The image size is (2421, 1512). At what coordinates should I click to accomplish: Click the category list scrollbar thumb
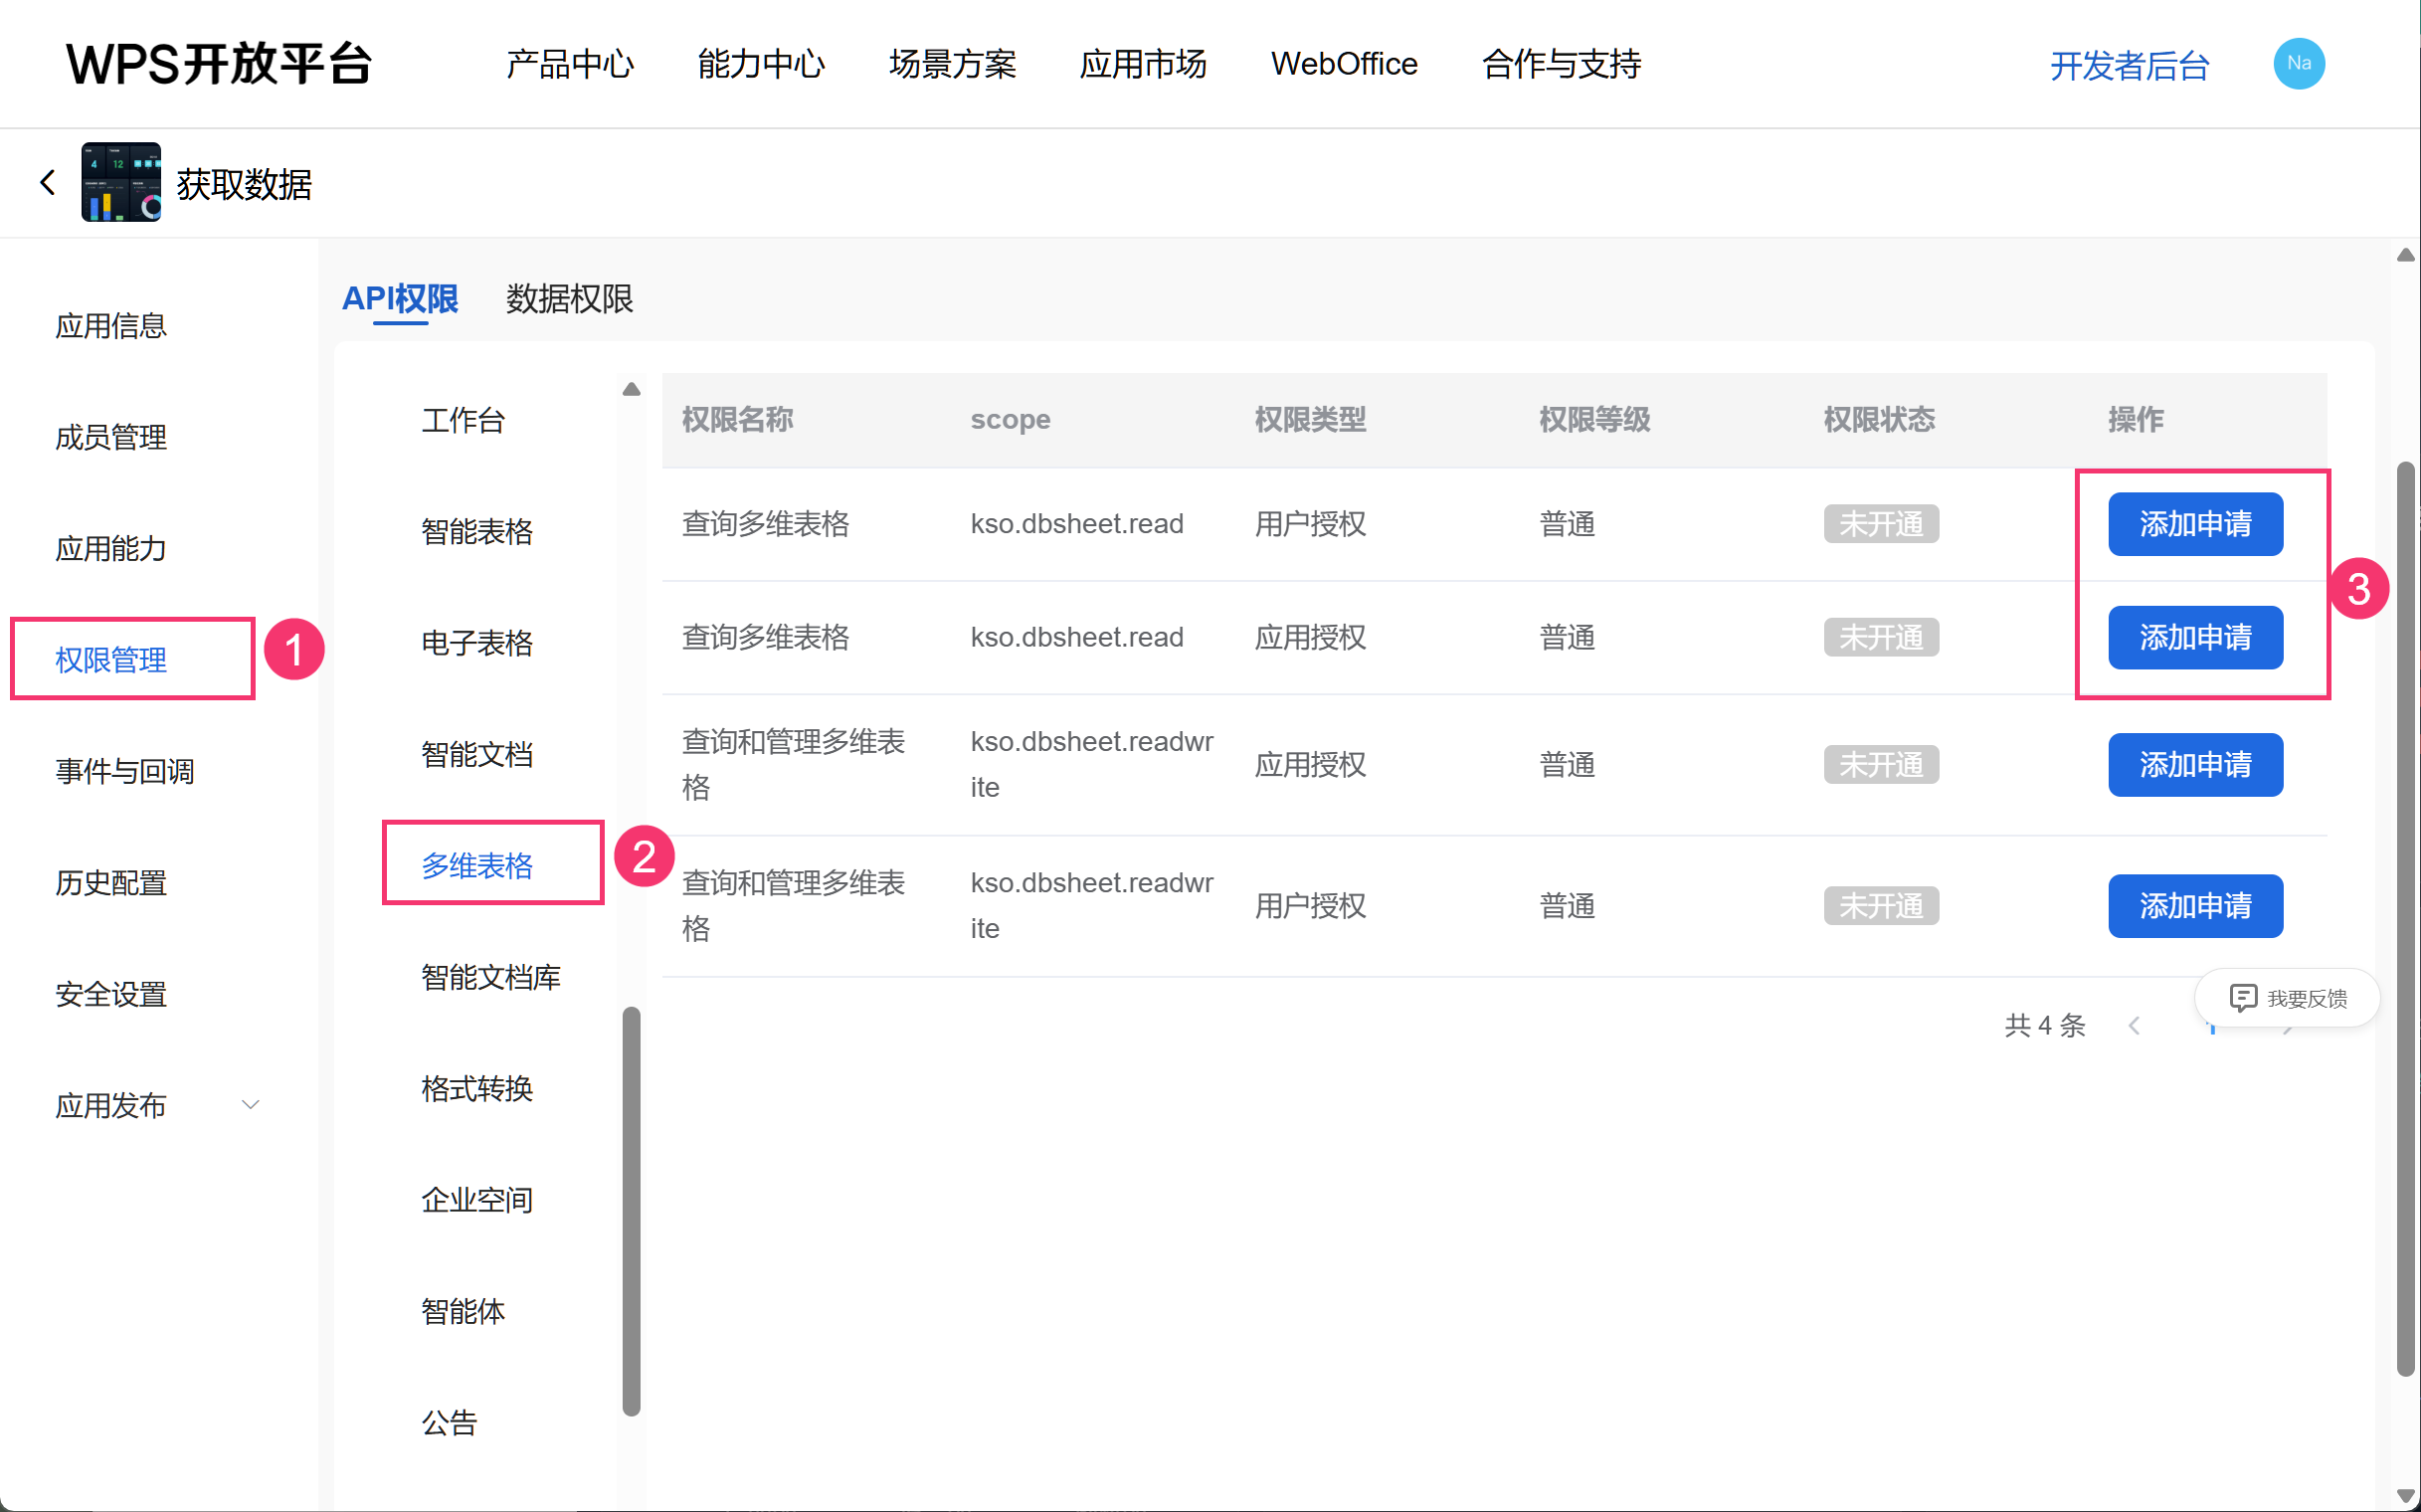coord(631,1210)
